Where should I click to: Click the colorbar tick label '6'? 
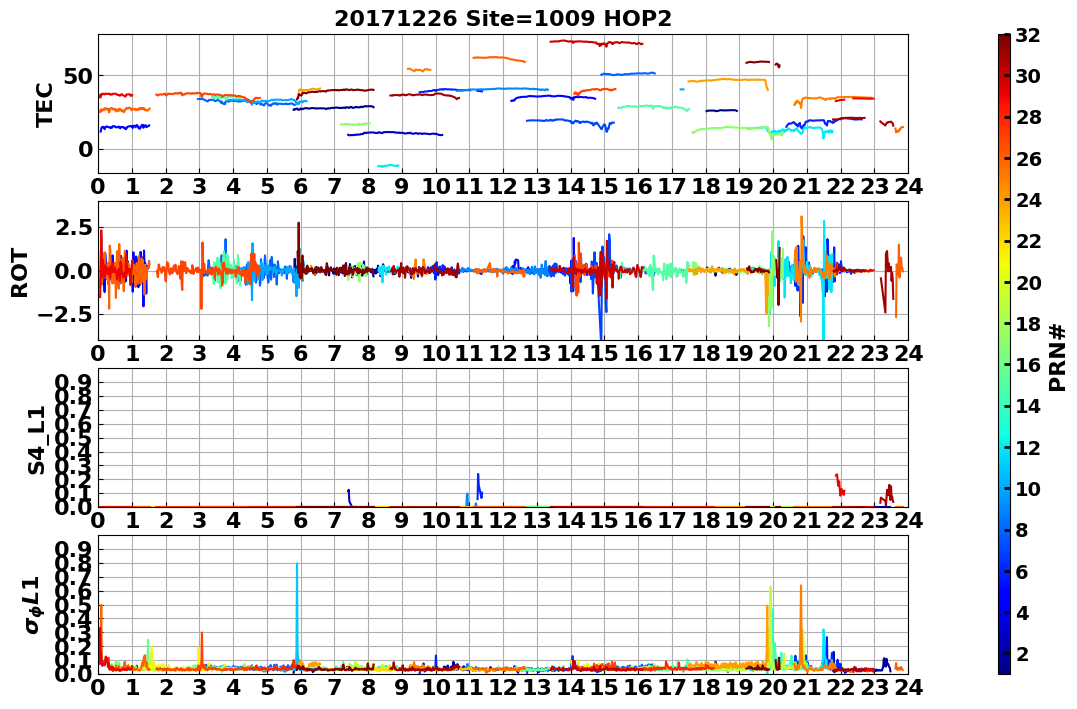pos(1022,571)
